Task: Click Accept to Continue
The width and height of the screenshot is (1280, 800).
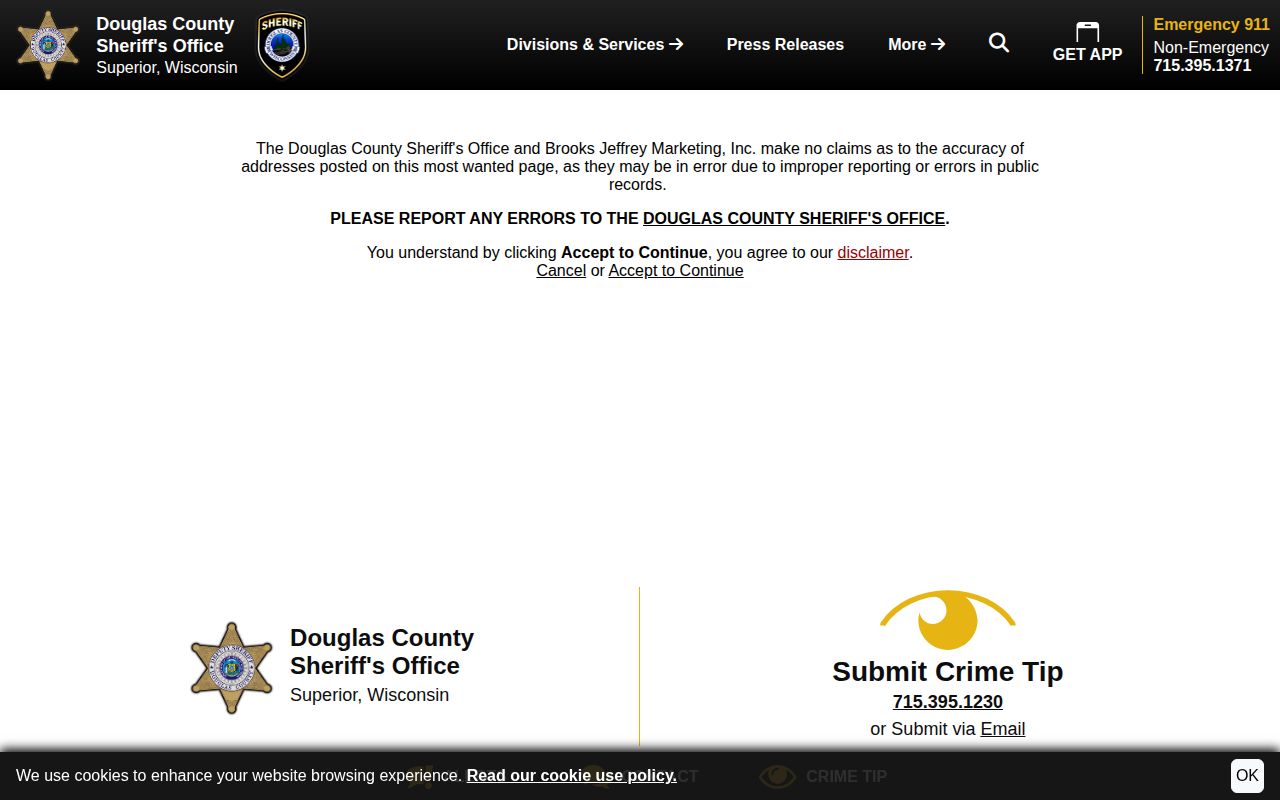Action: [x=676, y=270]
